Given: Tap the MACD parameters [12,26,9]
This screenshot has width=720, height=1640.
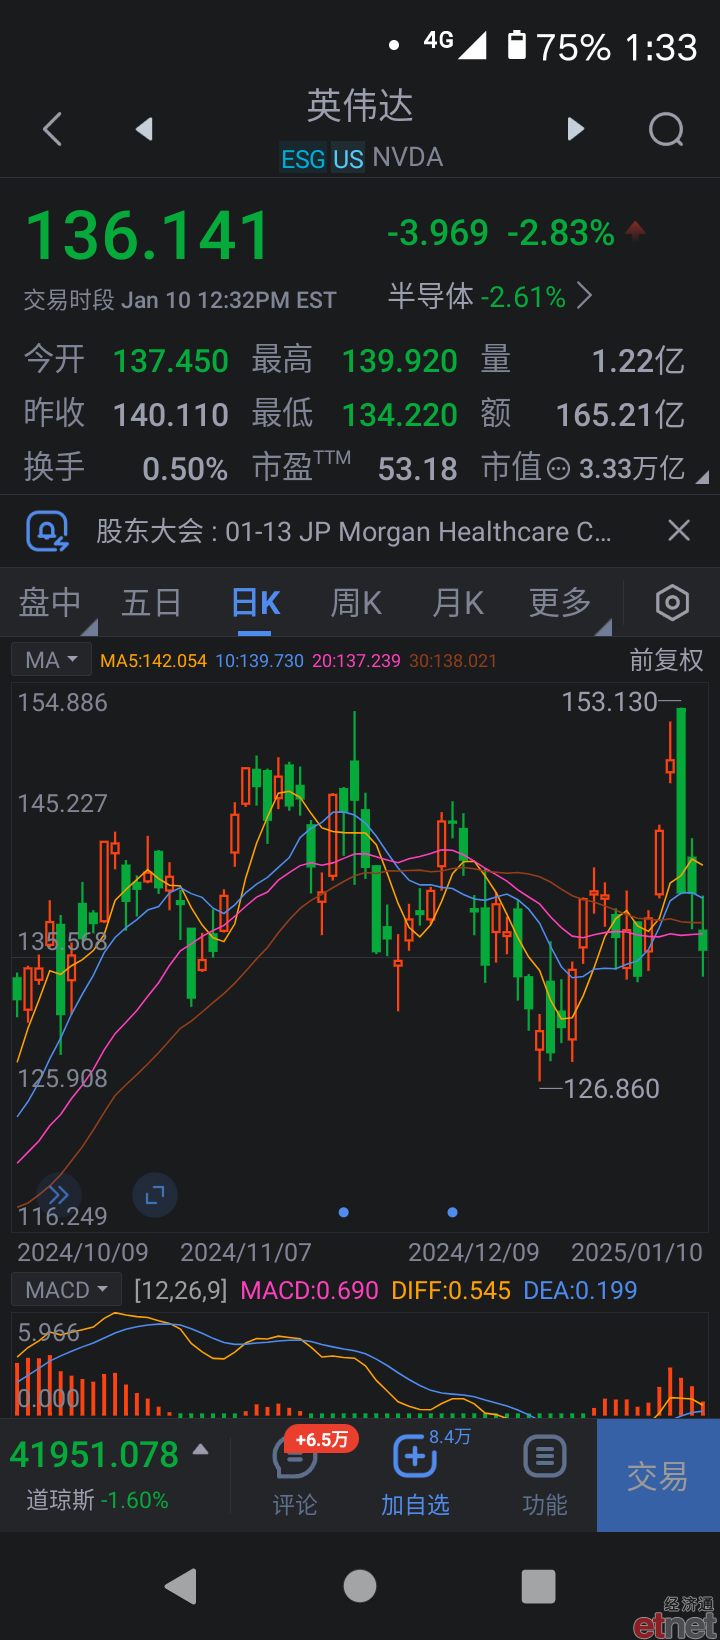Looking at the screenshot, I should pyautogui.click(x=181, y=1290).
